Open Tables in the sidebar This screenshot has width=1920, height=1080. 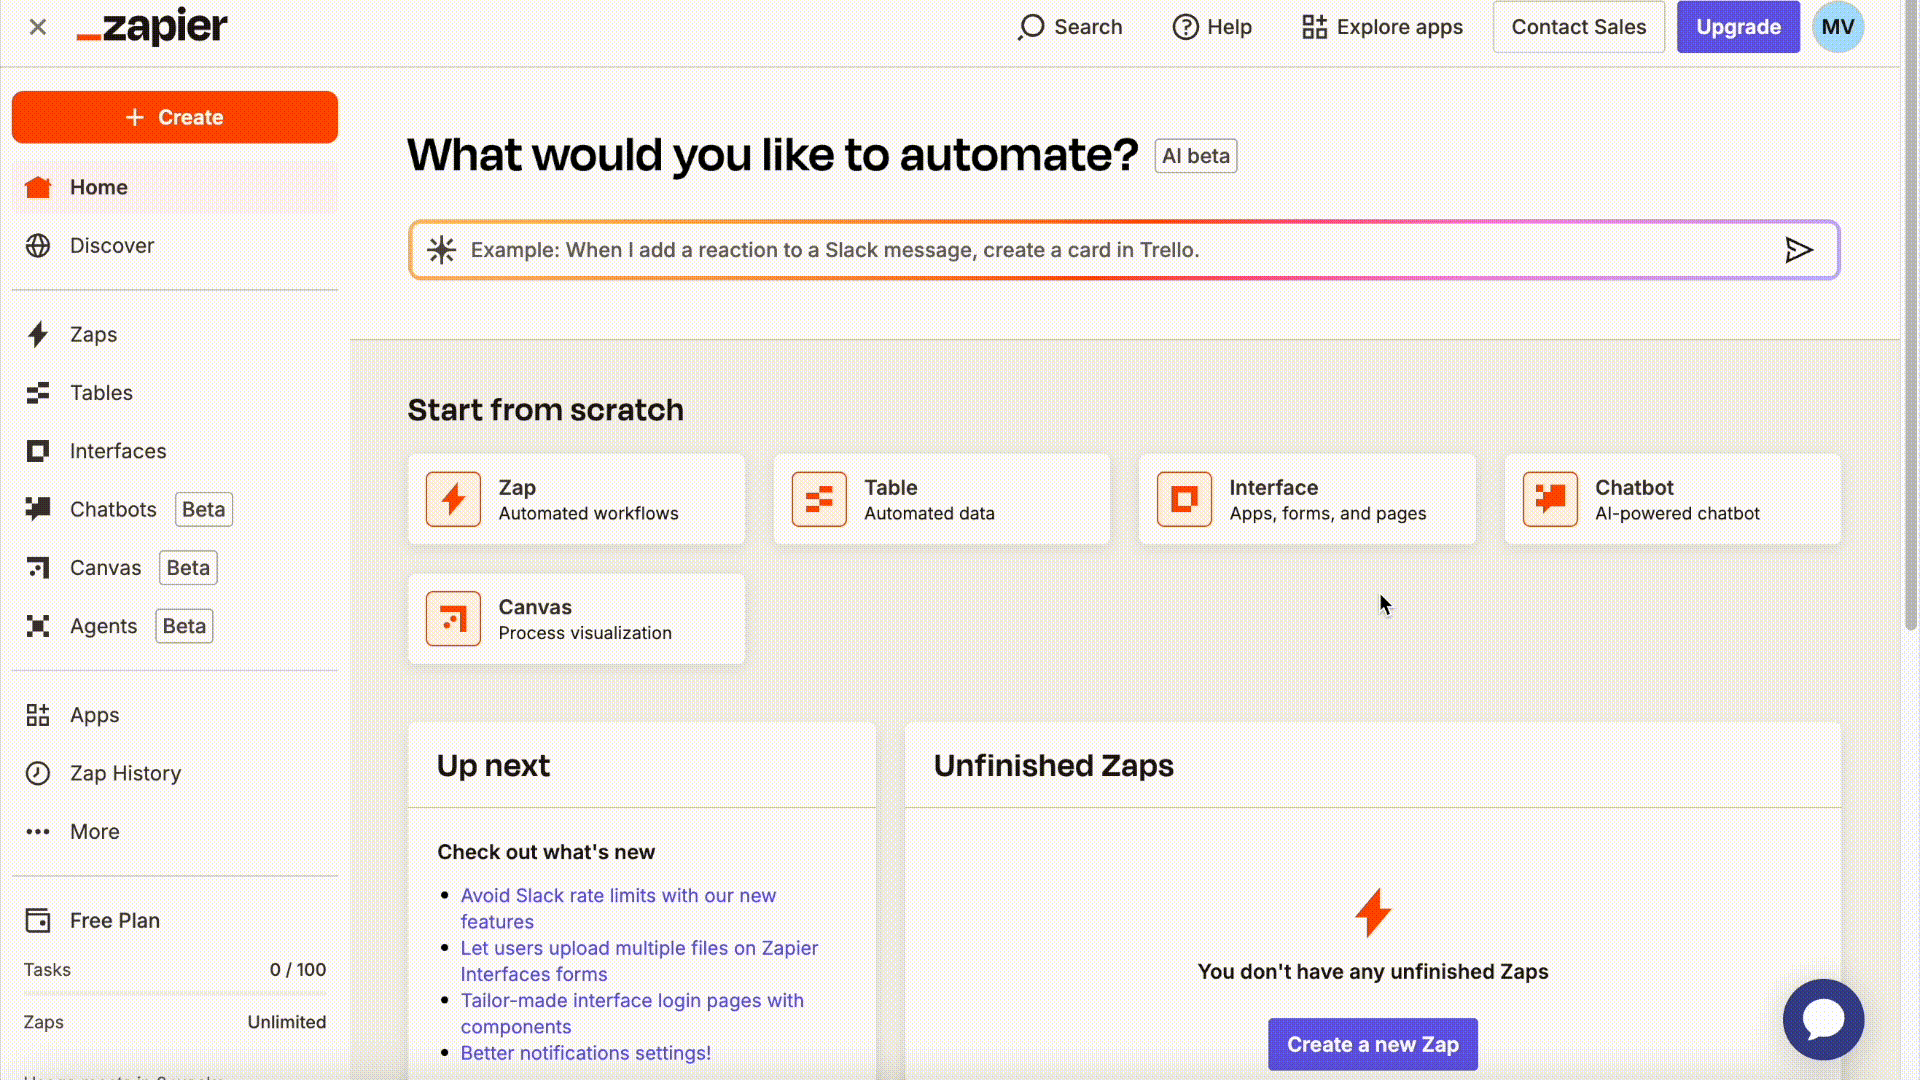coord(175,393)
